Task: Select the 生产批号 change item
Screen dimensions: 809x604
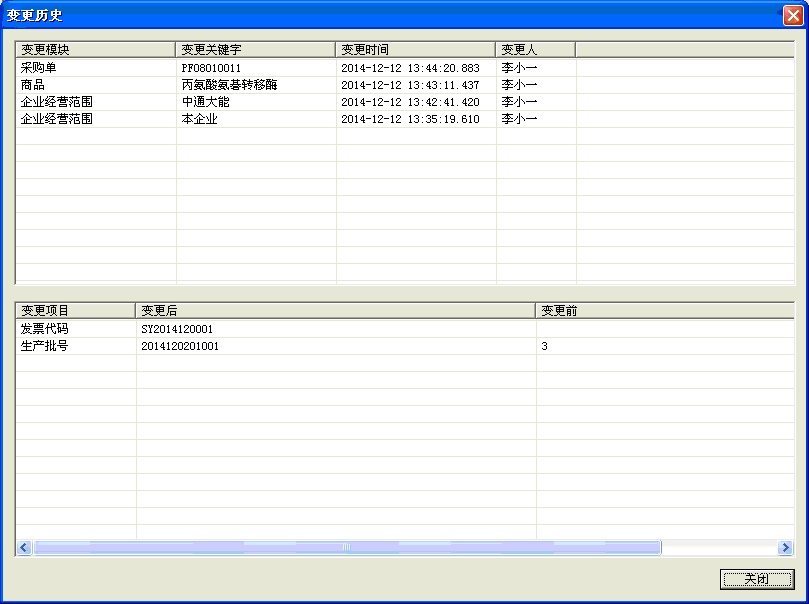Action: (x=44, y=346)
